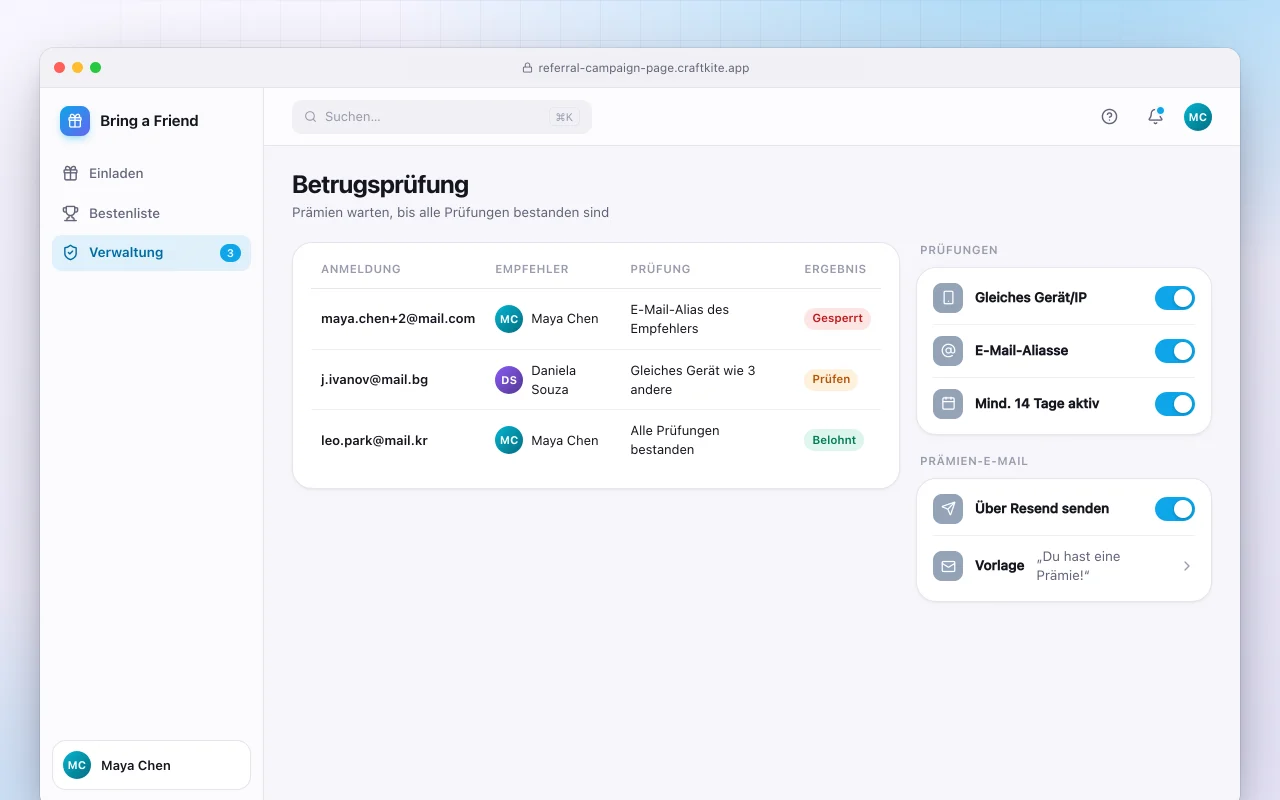Click the device icon beside Gleiches Gerät/IP
This screenshot has height=800, width=1280.
[x=948, y=298]
